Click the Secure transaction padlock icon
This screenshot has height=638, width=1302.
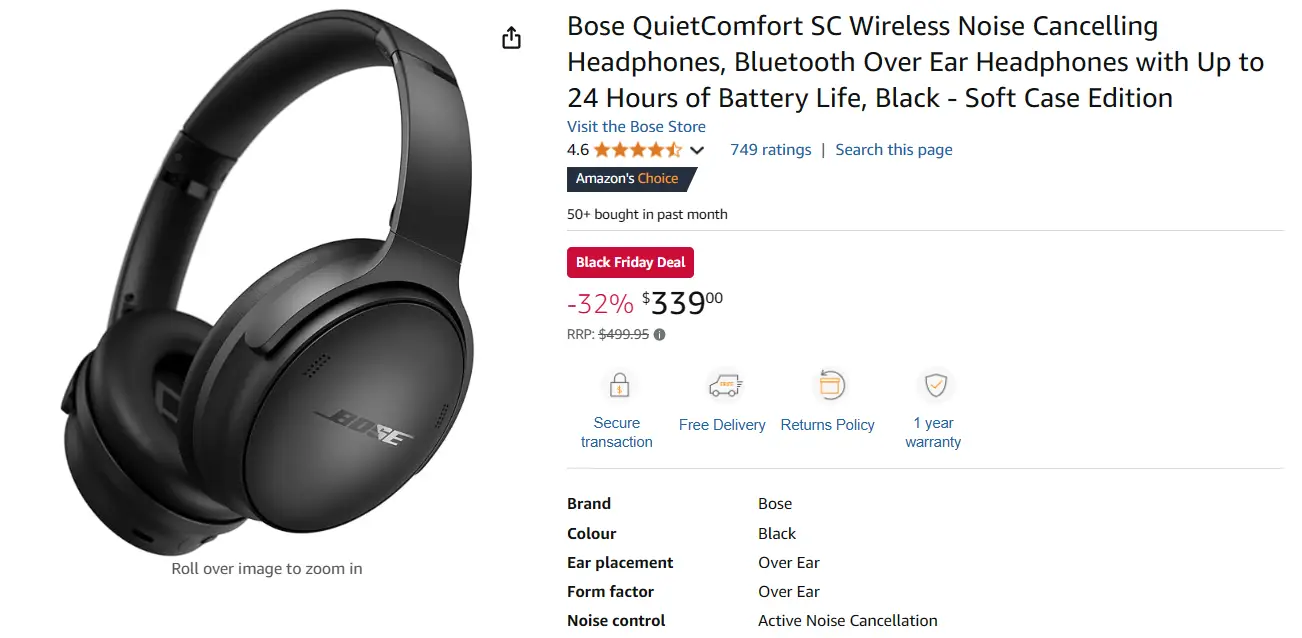coord(619,385)
